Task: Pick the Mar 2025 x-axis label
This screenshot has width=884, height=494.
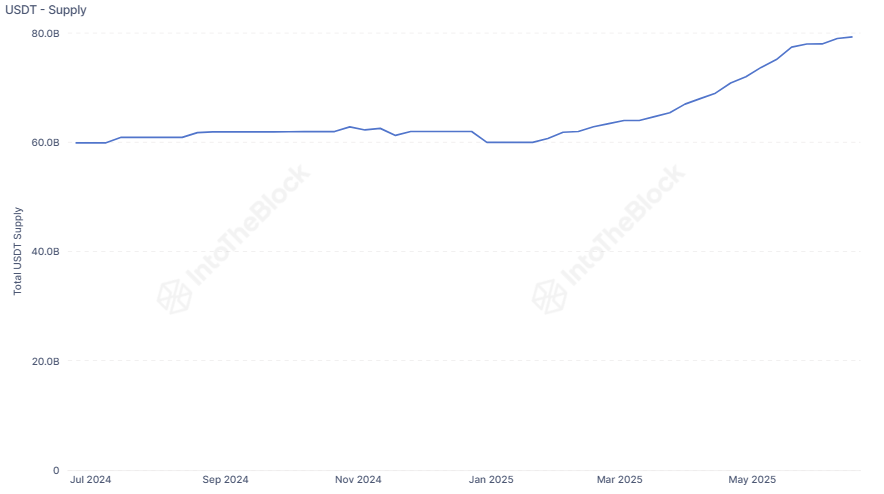Action: [x=620, y=480]
